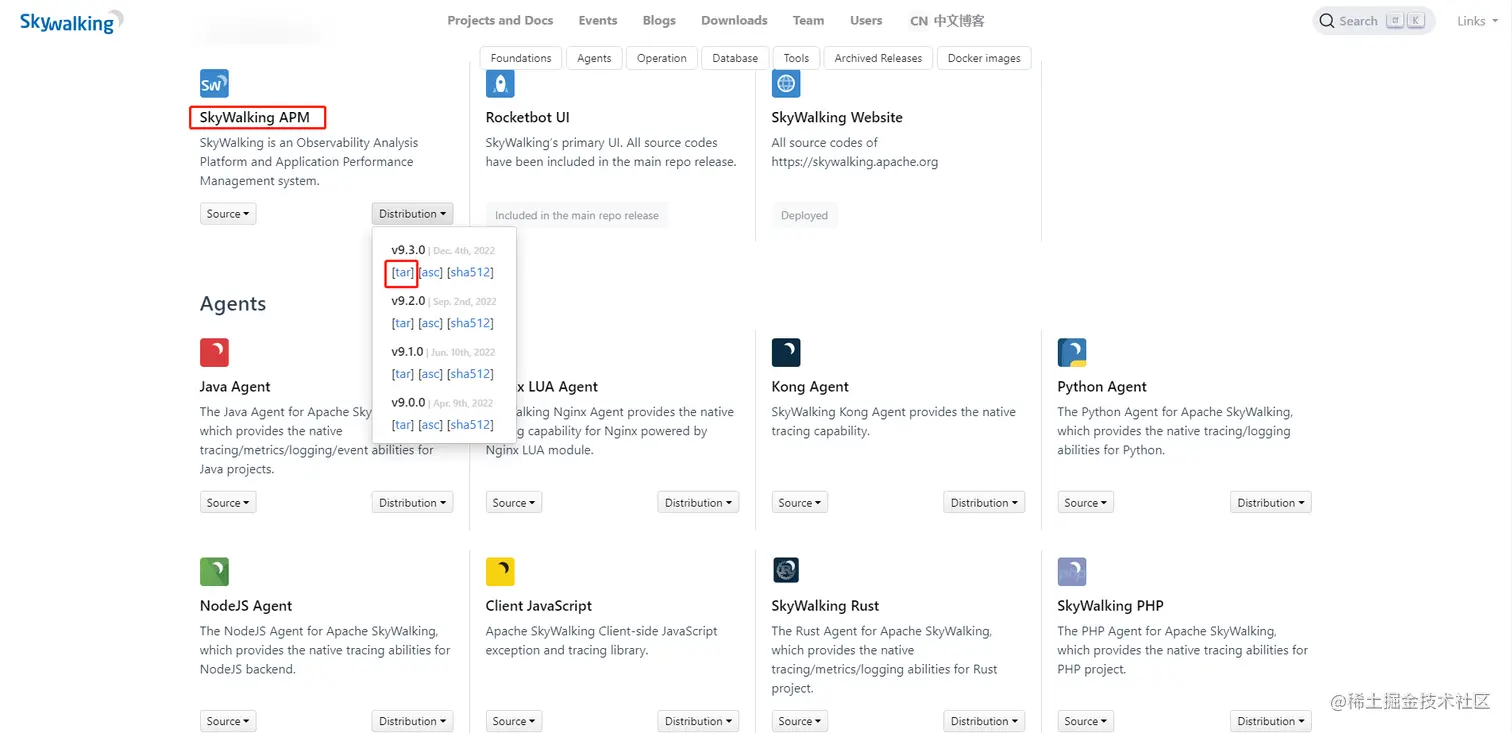Click the Python Agent icon
This screenshot has width=1512, height=733.
1072,352
